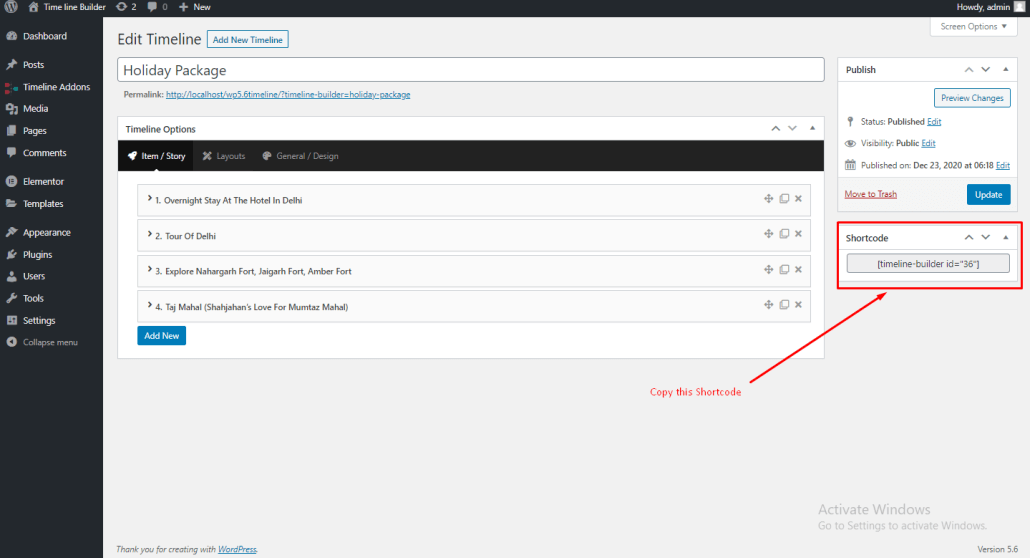Open the comments bubble in admin bar

point(156,7)
